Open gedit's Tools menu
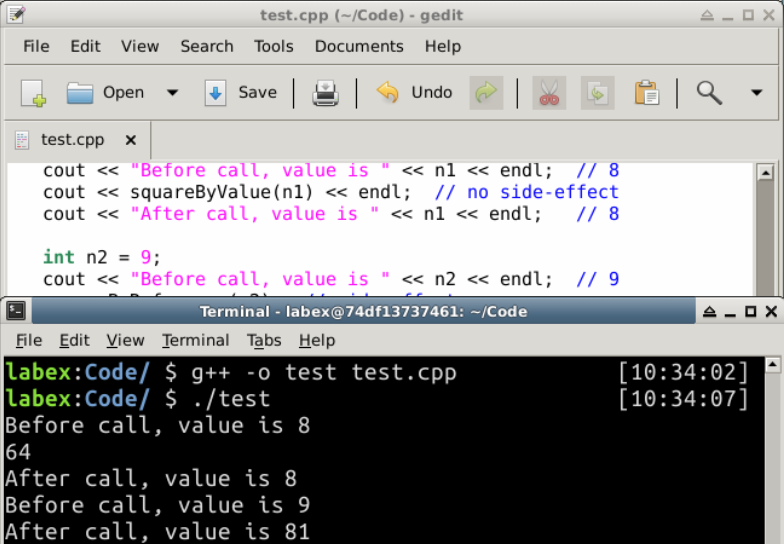Screen dimensions: 784x544 pyautogui.click(x=273, y=46)
